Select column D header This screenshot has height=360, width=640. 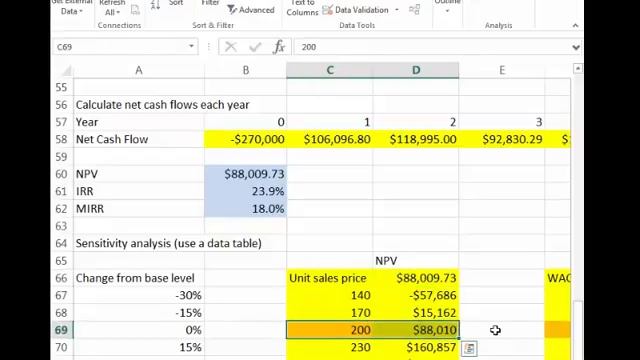(x=416, y=70)
